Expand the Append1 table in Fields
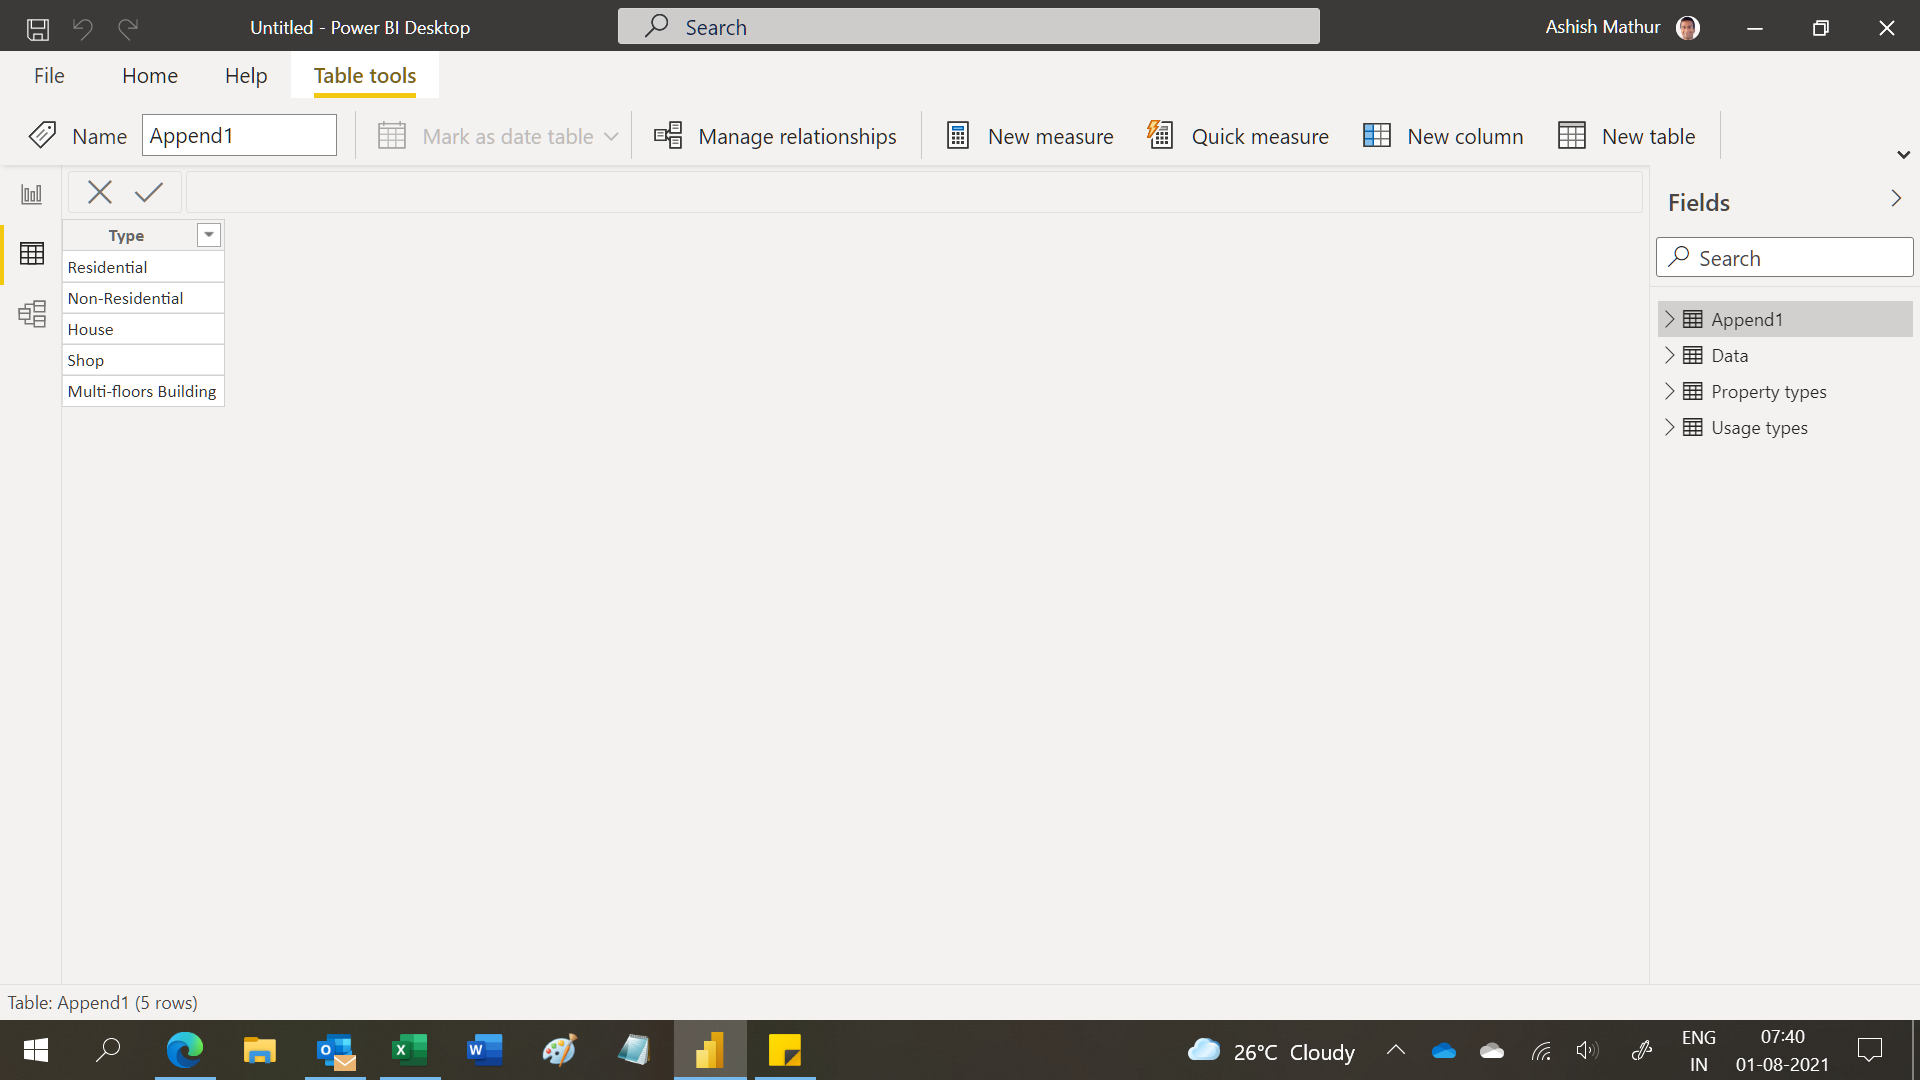The width and height of the screenshot is (1920, 1080). [x=1669, y=320]
